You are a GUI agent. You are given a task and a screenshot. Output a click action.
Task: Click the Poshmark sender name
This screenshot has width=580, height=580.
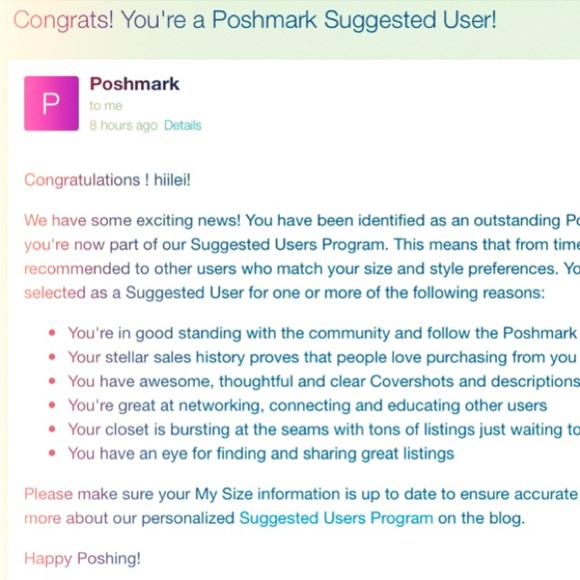point(134,84)
